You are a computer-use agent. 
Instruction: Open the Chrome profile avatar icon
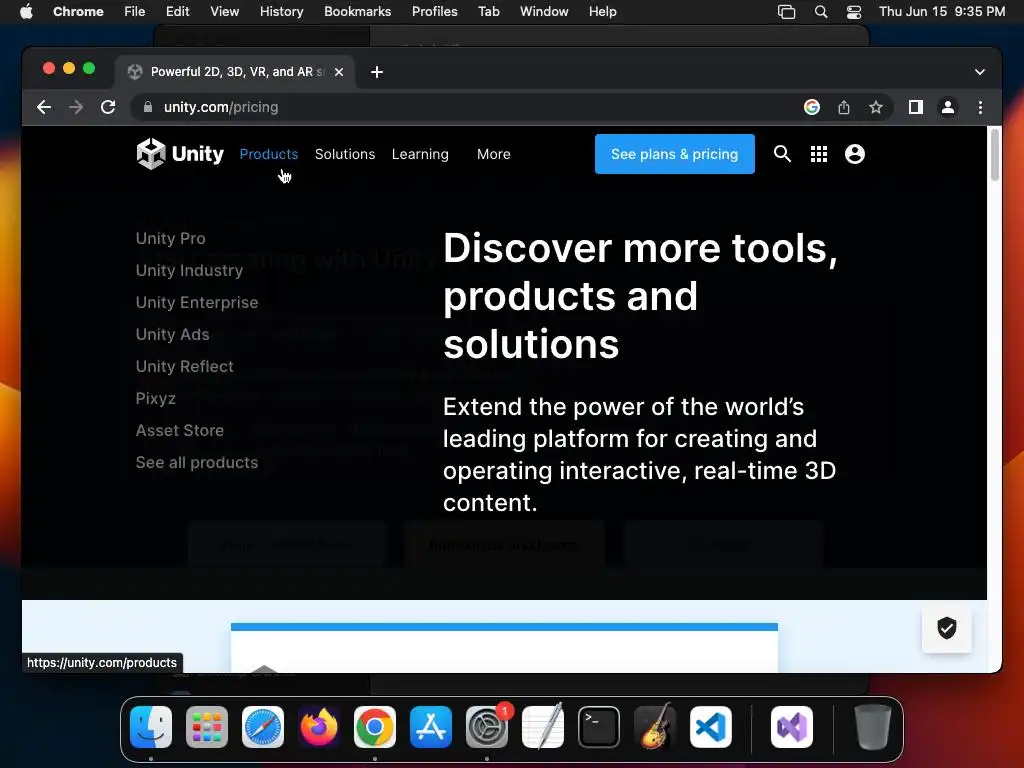(x=948, y=107)
